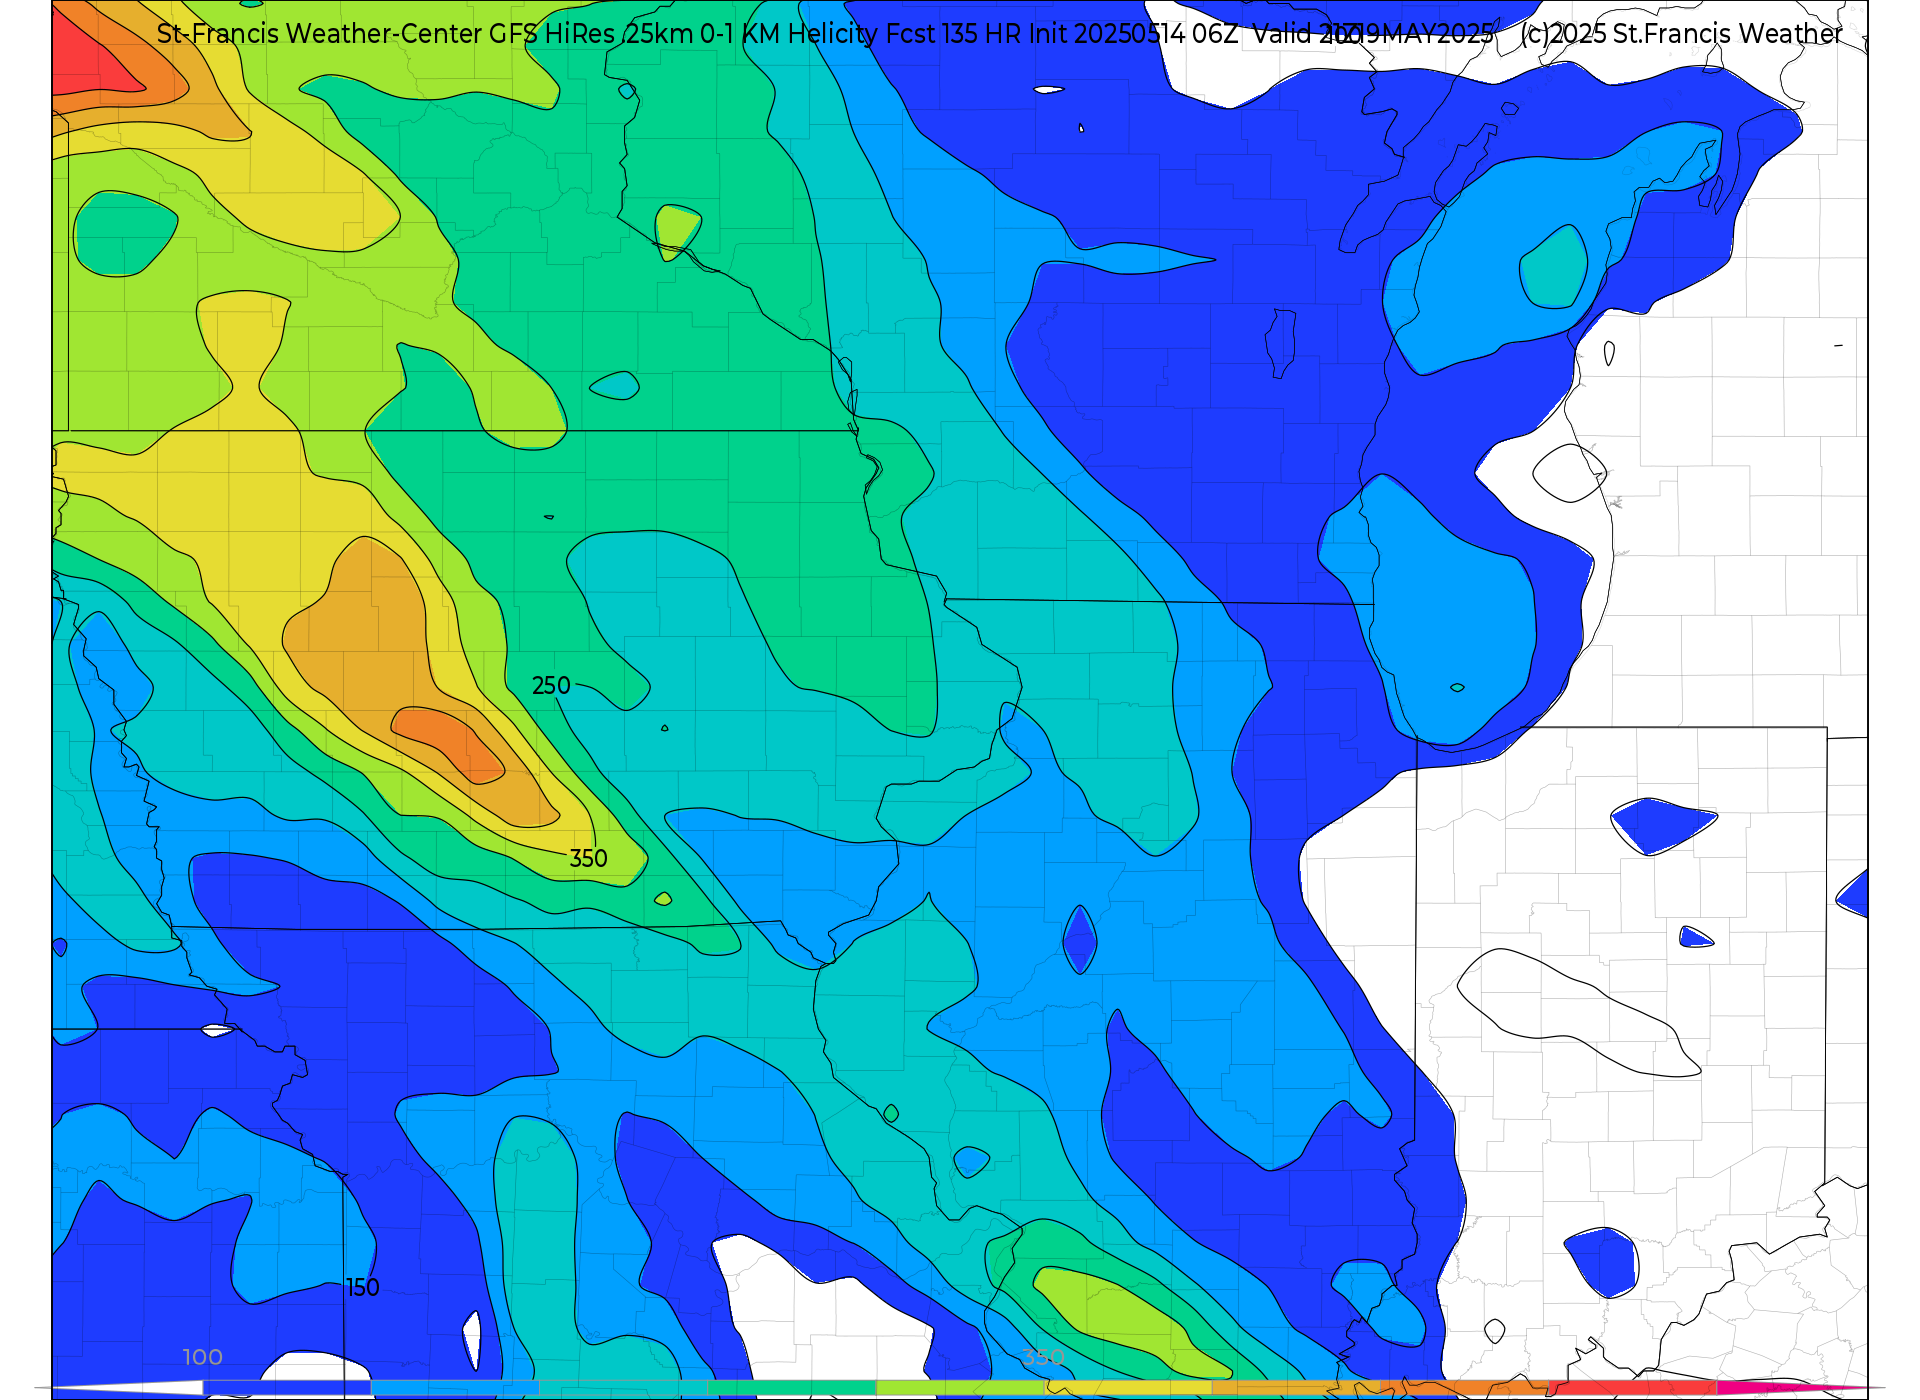Click the dark blue segment of the colorbar
Image resolution: width=1920 pixels, height=1400 pixels.
tap(287, 1388)
